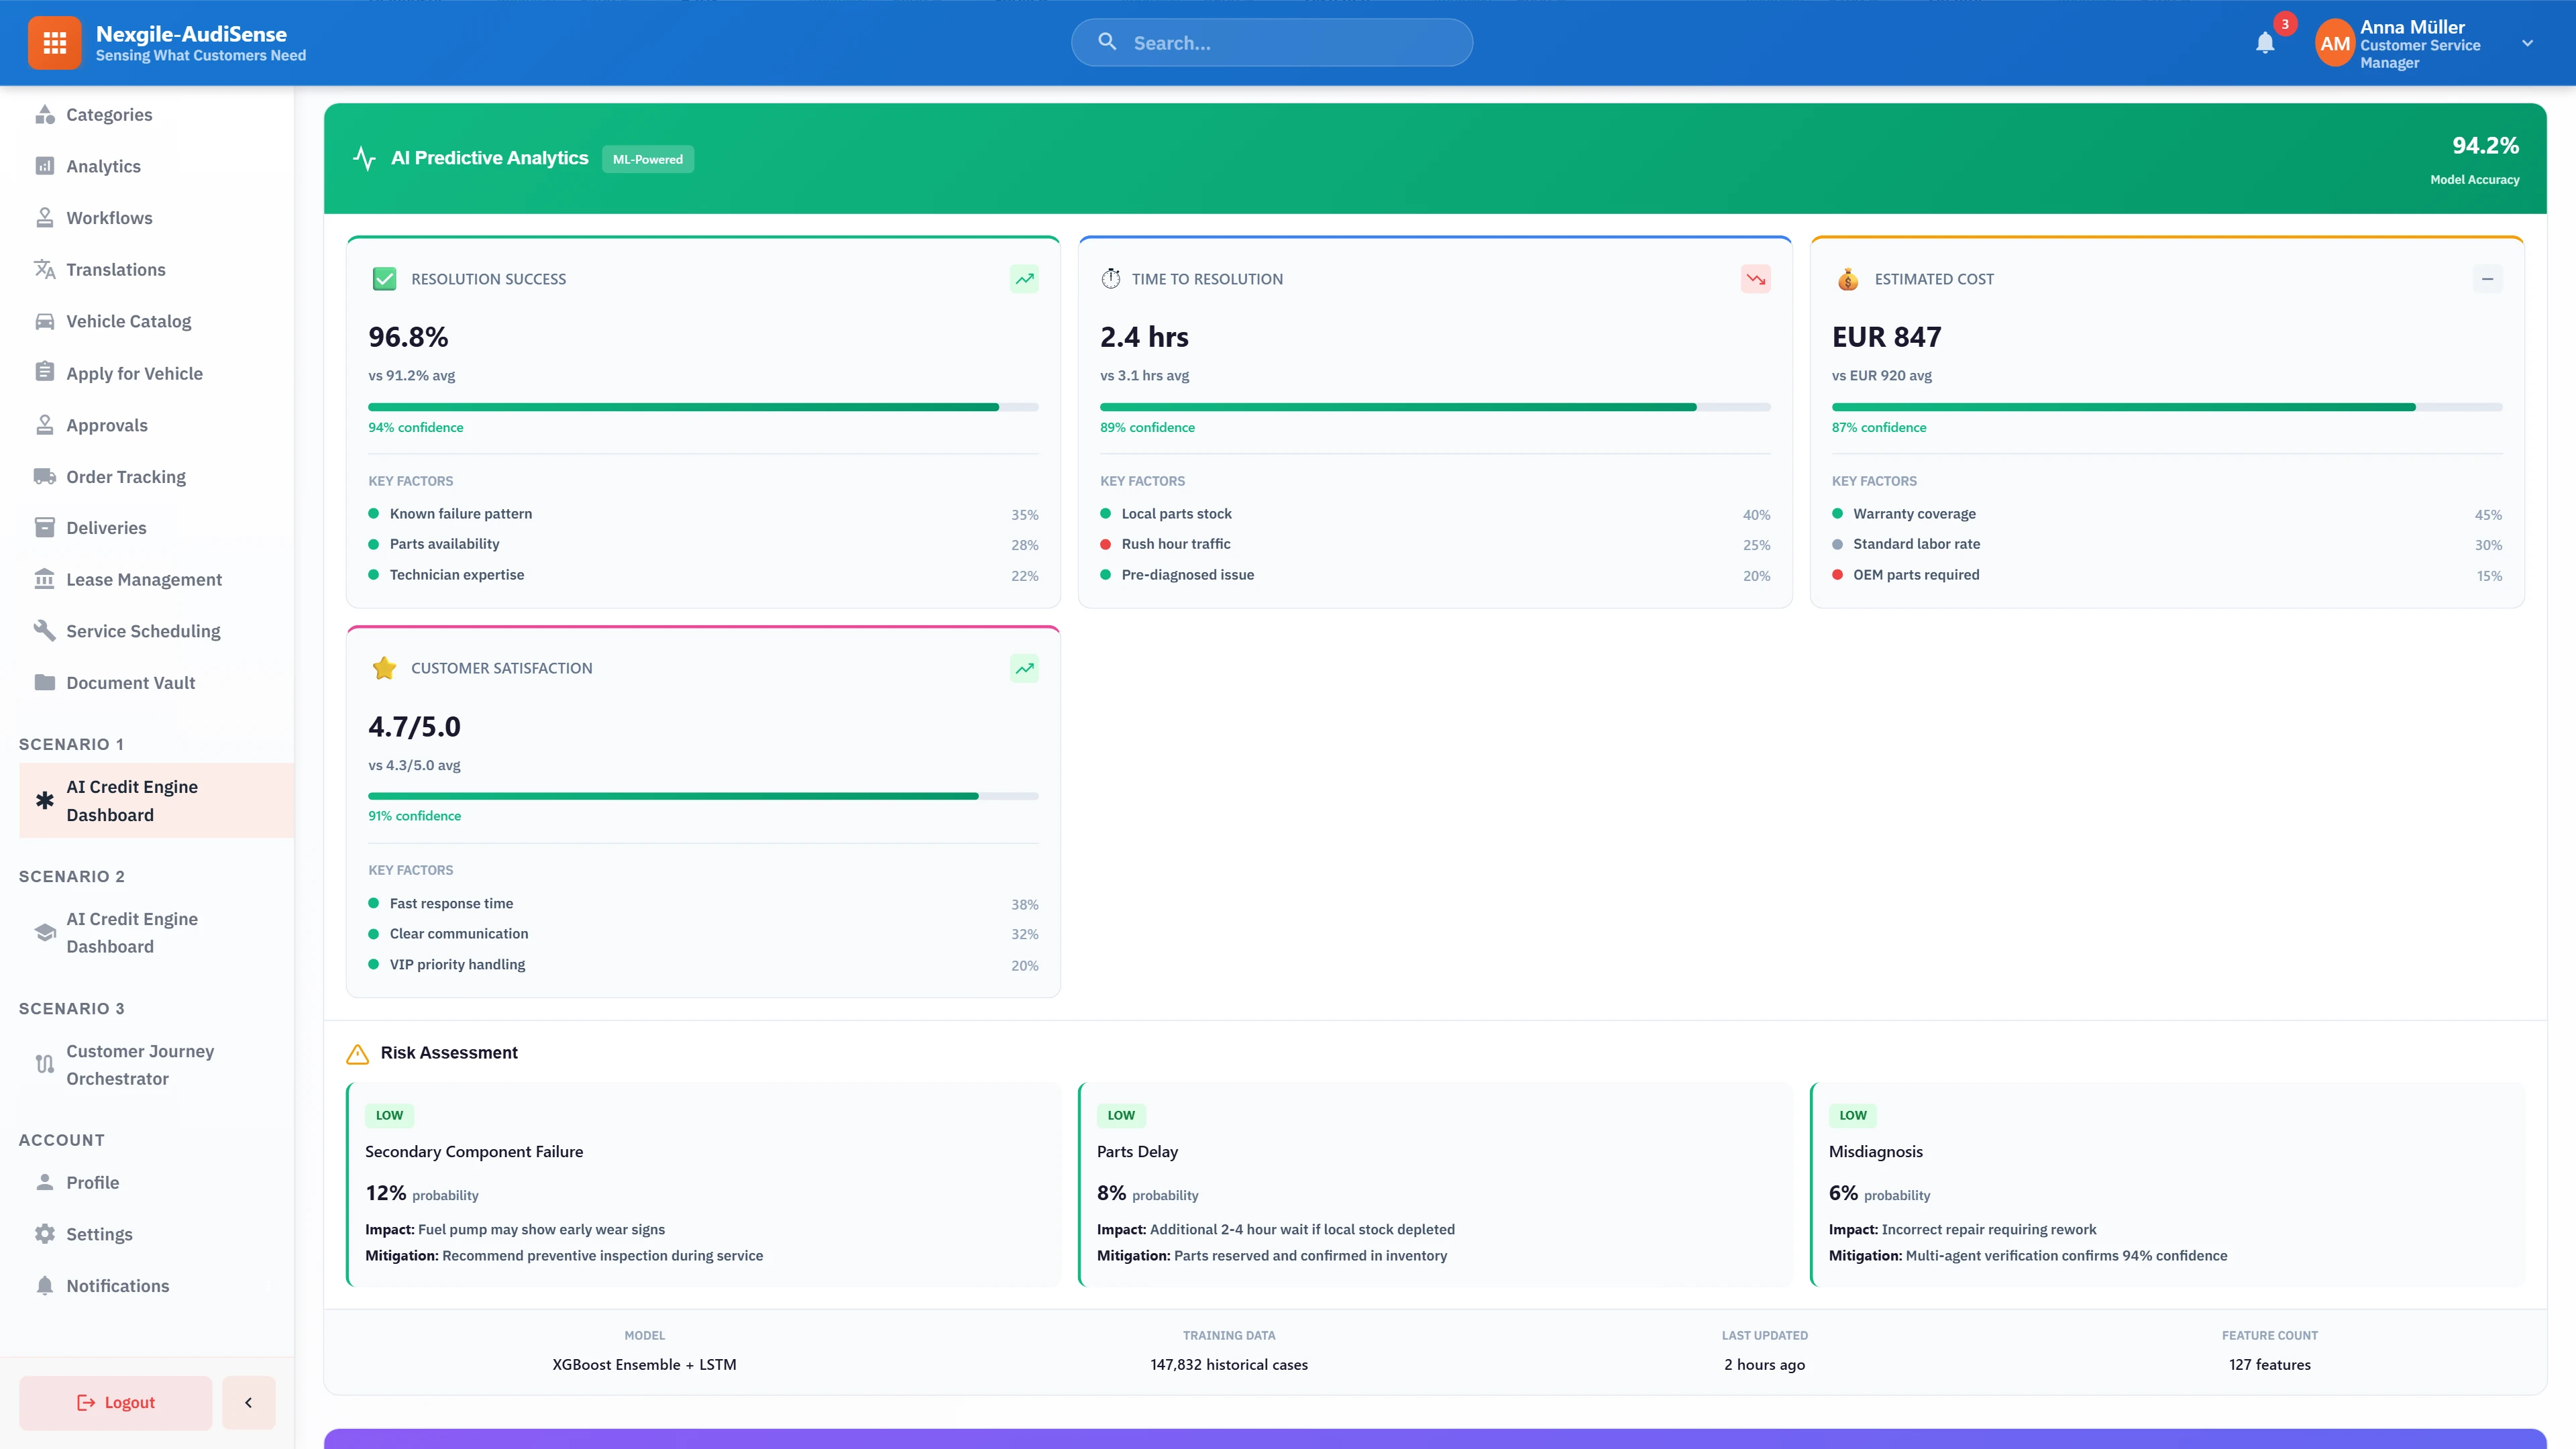The width and height of the screenshot is (2576, 1449).
Task: Open Order Tracking via its truck icon
Action: click(x=44, y=476)
